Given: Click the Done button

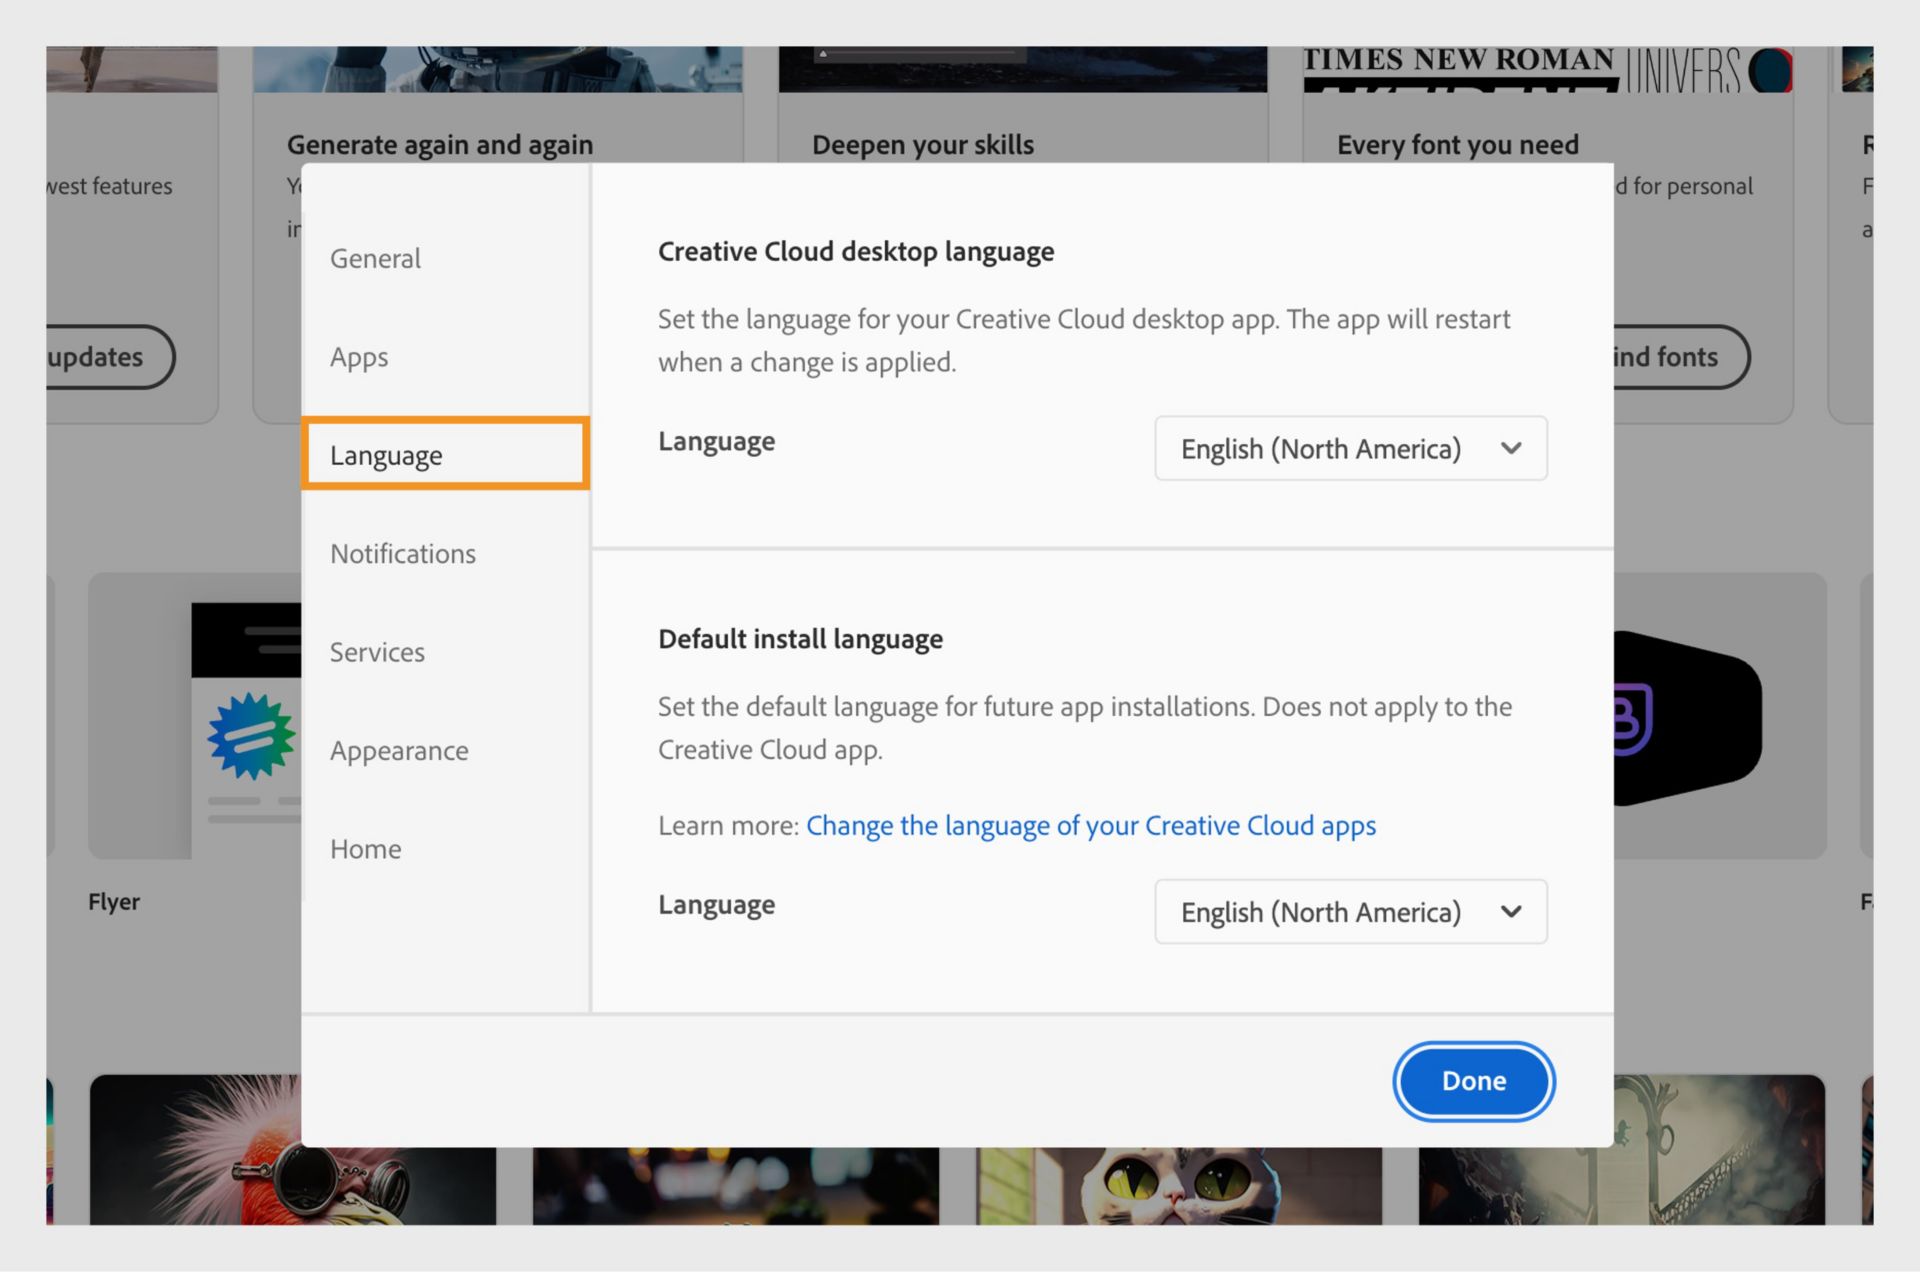Looking at the screenshot, I should tap(1473, 1081).
